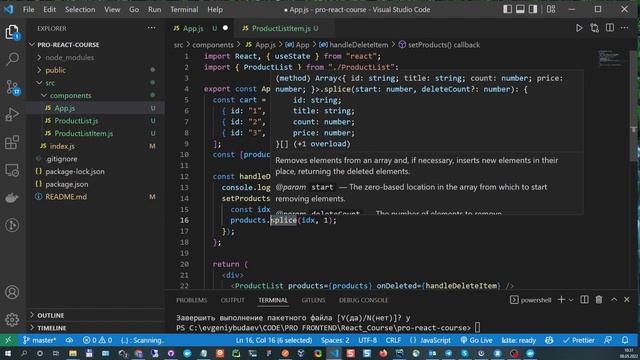640x360 pixels.
Task: Open editor More Actions ellipsis
Action: click(x=624, y=28)
